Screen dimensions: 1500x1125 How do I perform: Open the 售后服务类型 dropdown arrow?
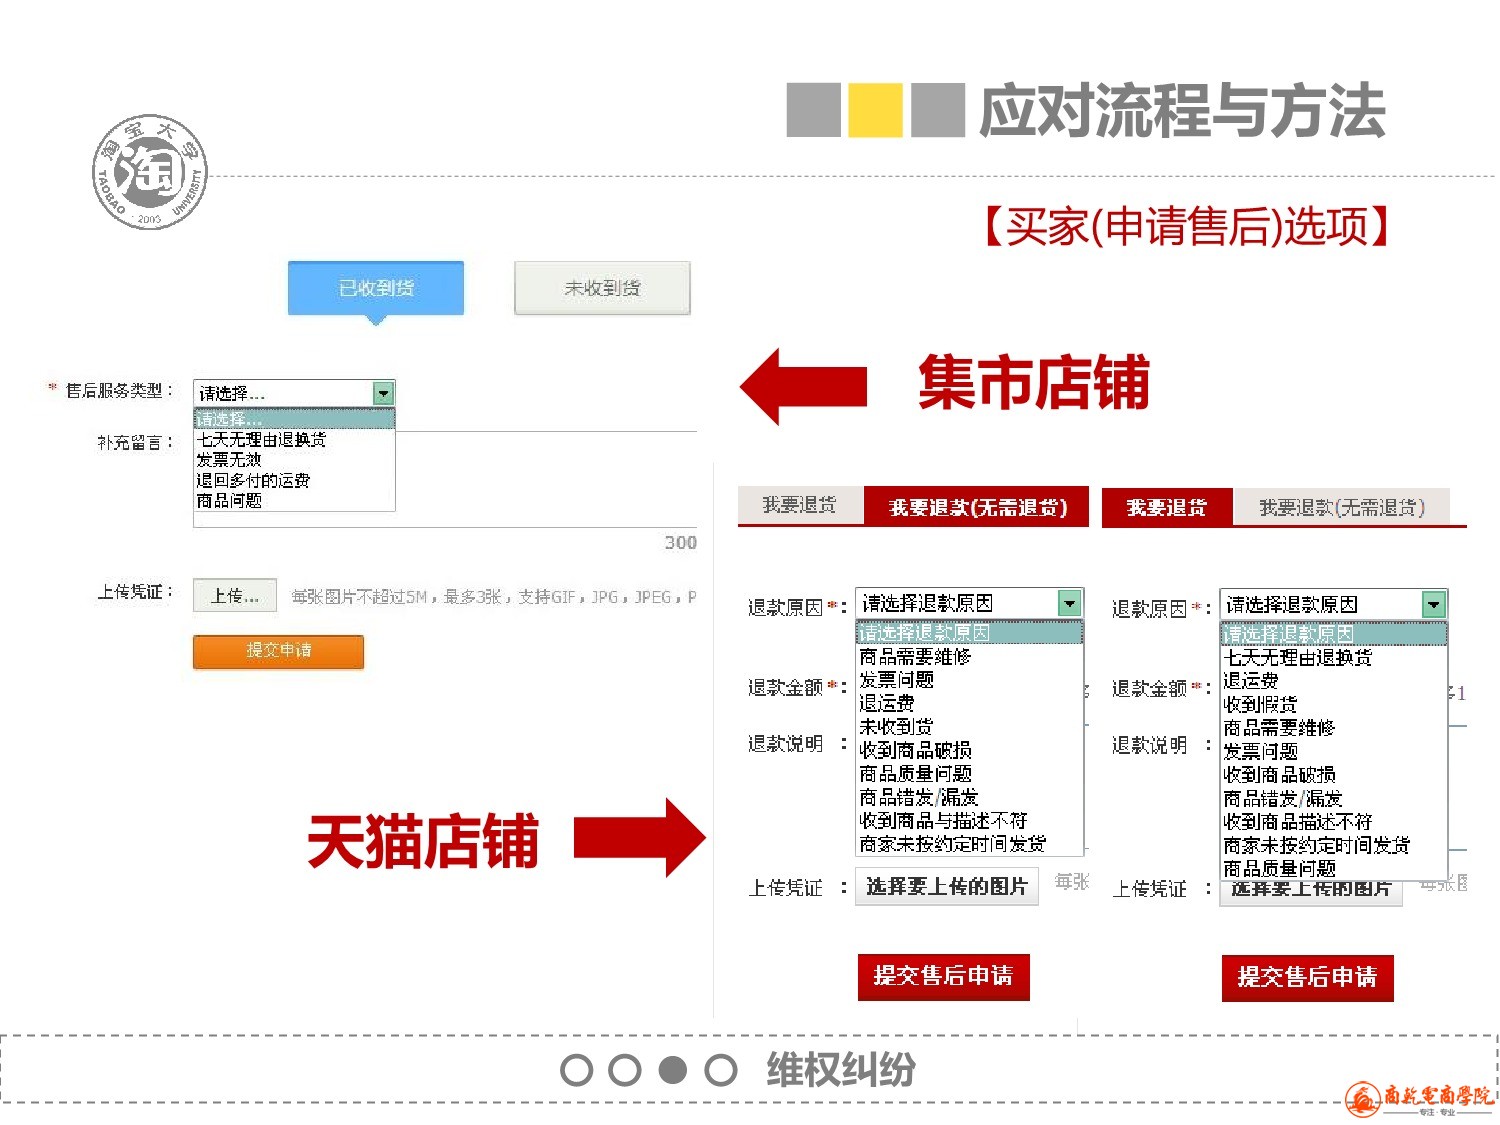384,393
